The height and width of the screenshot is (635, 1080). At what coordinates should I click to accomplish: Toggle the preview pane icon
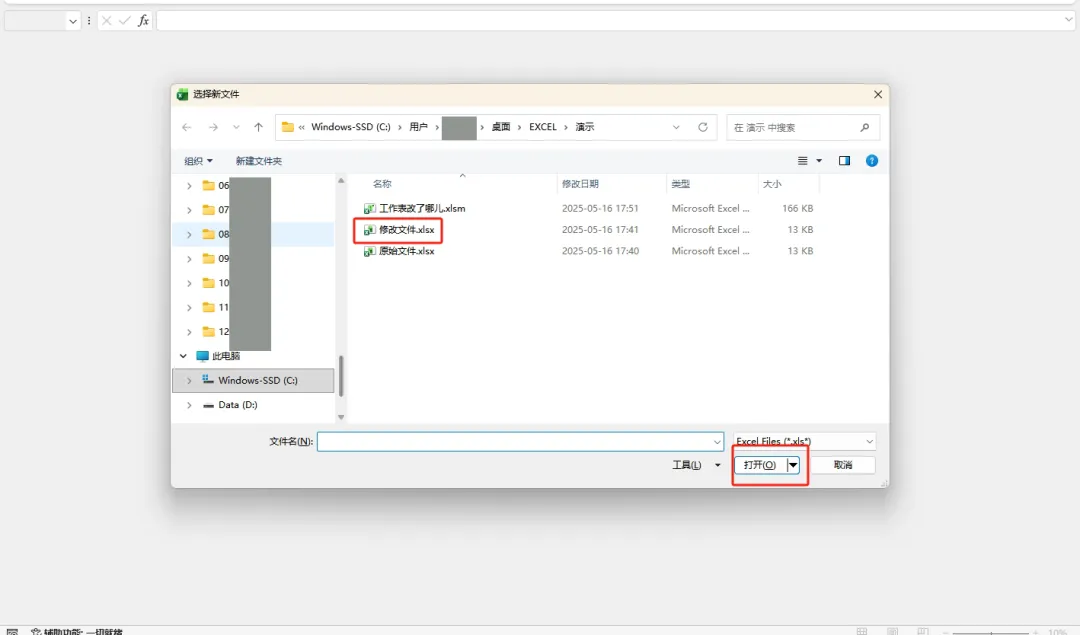[844, 161]
